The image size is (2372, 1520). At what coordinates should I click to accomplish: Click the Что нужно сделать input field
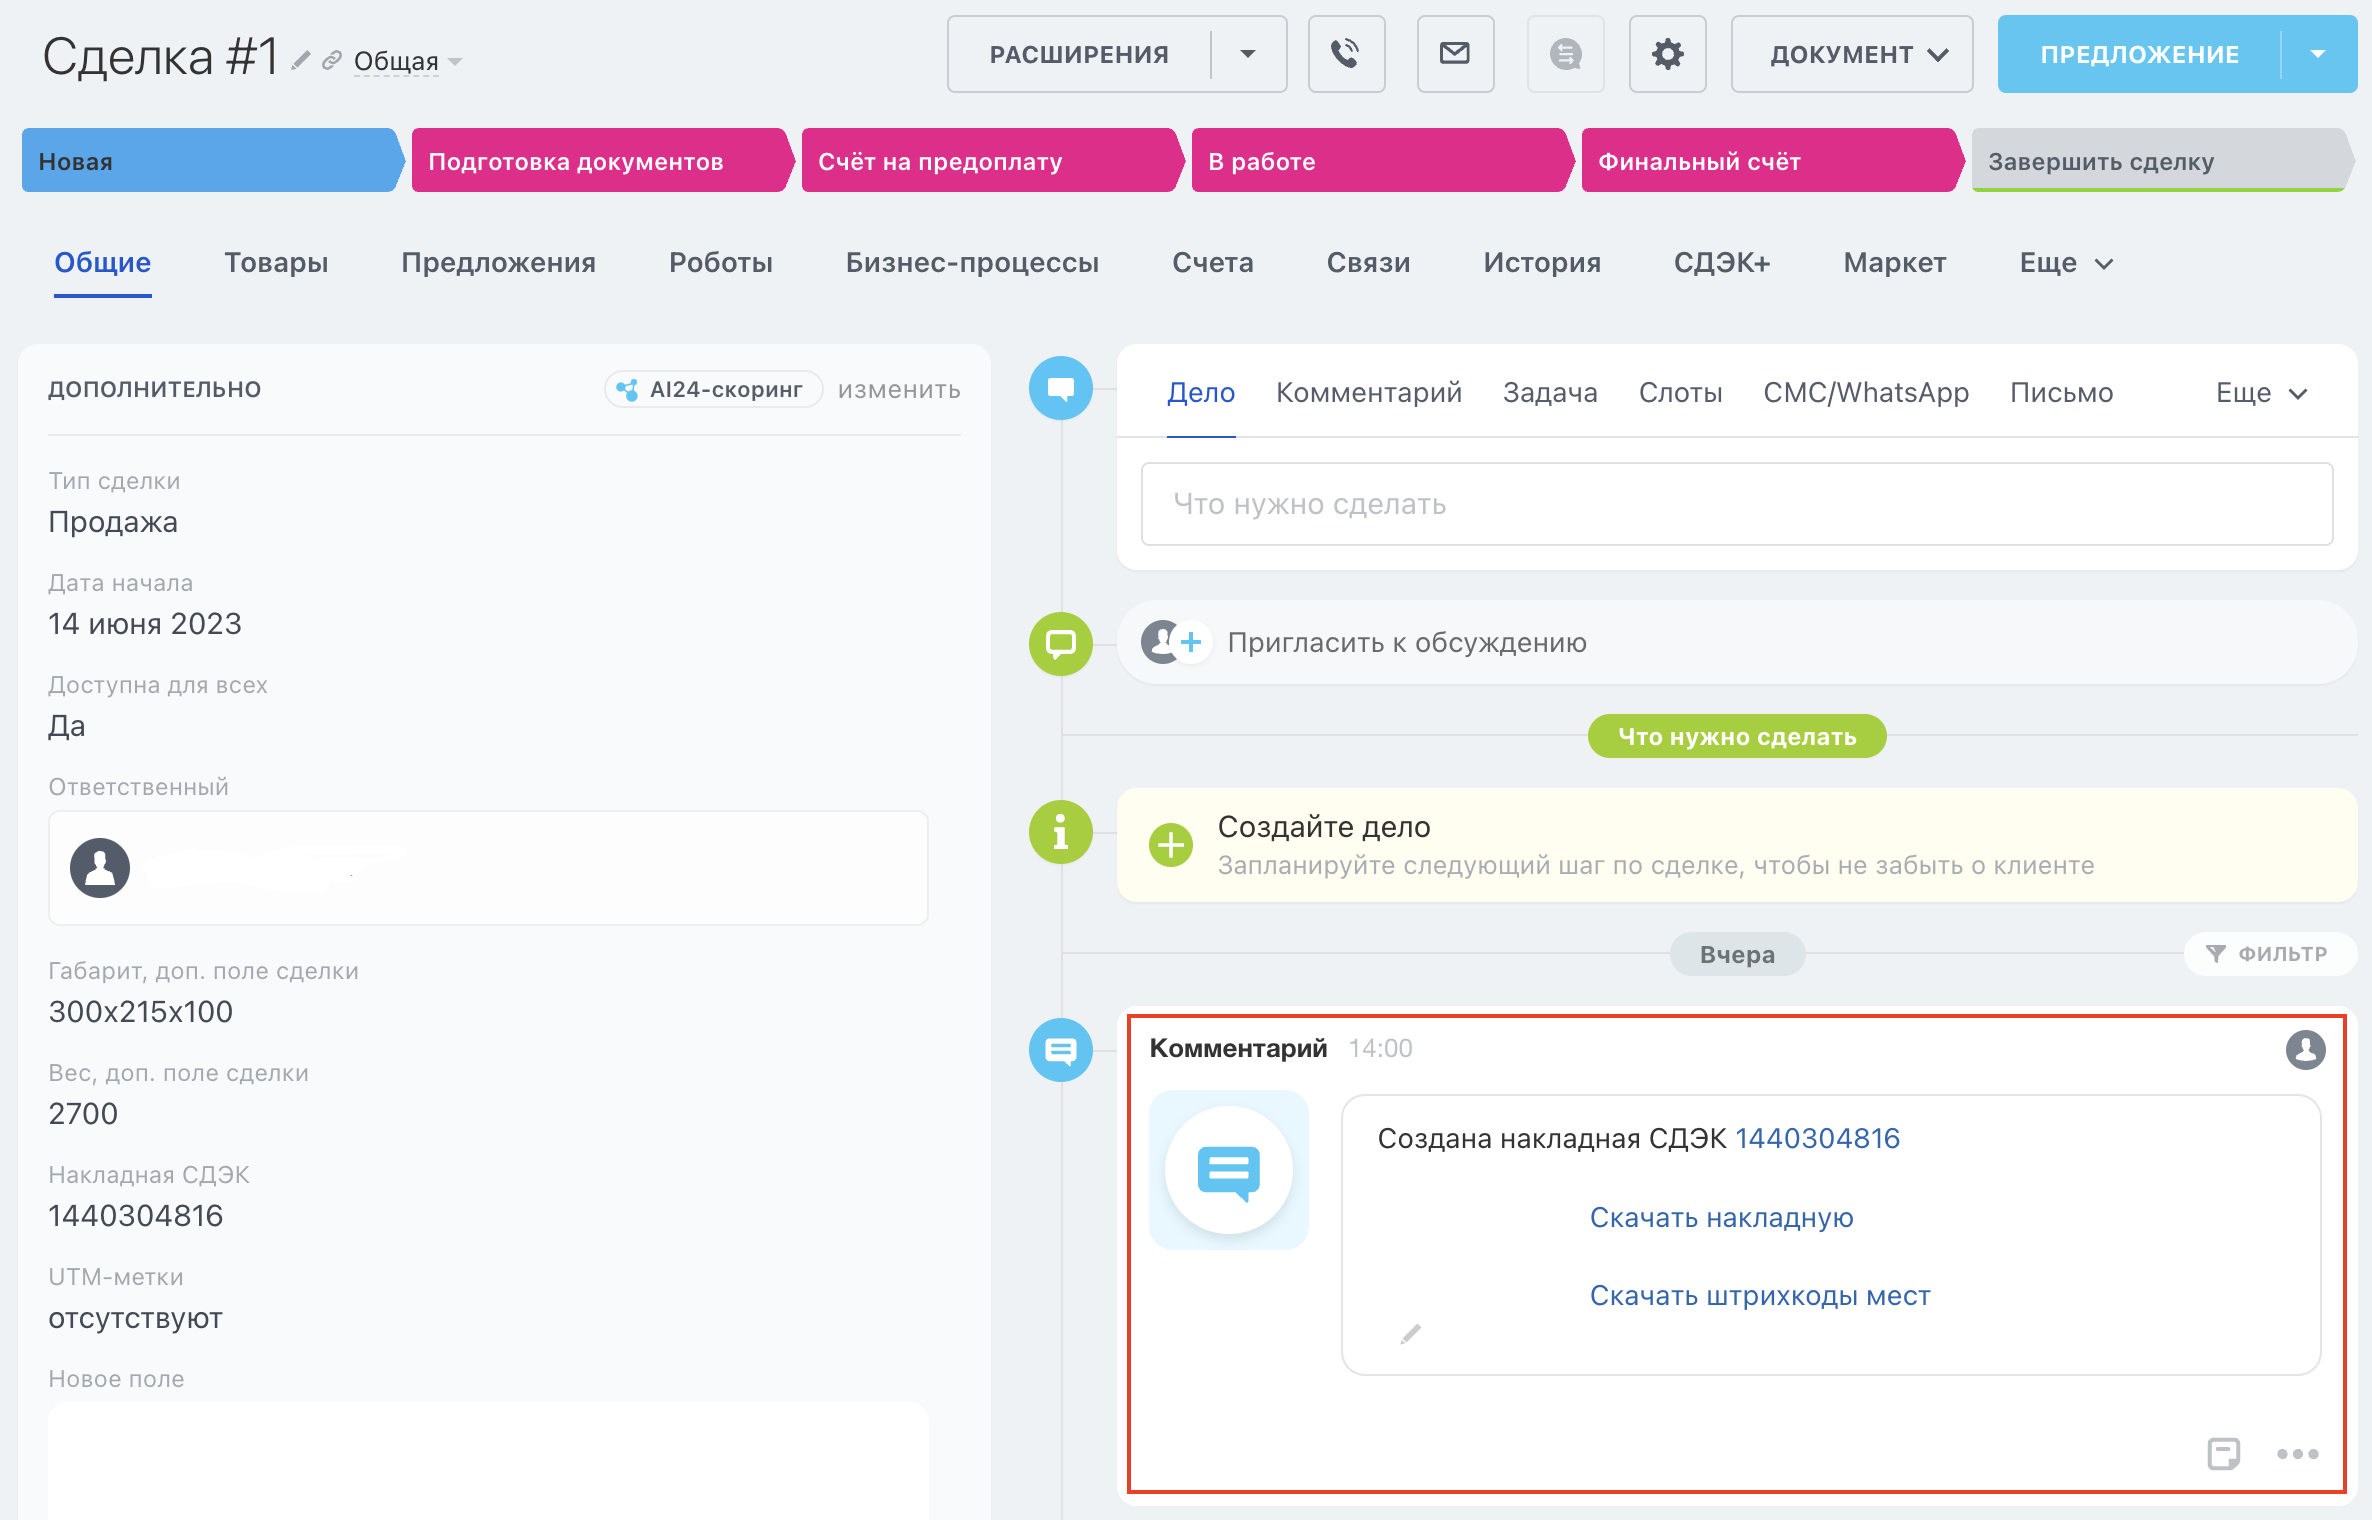click(1736, 504)
